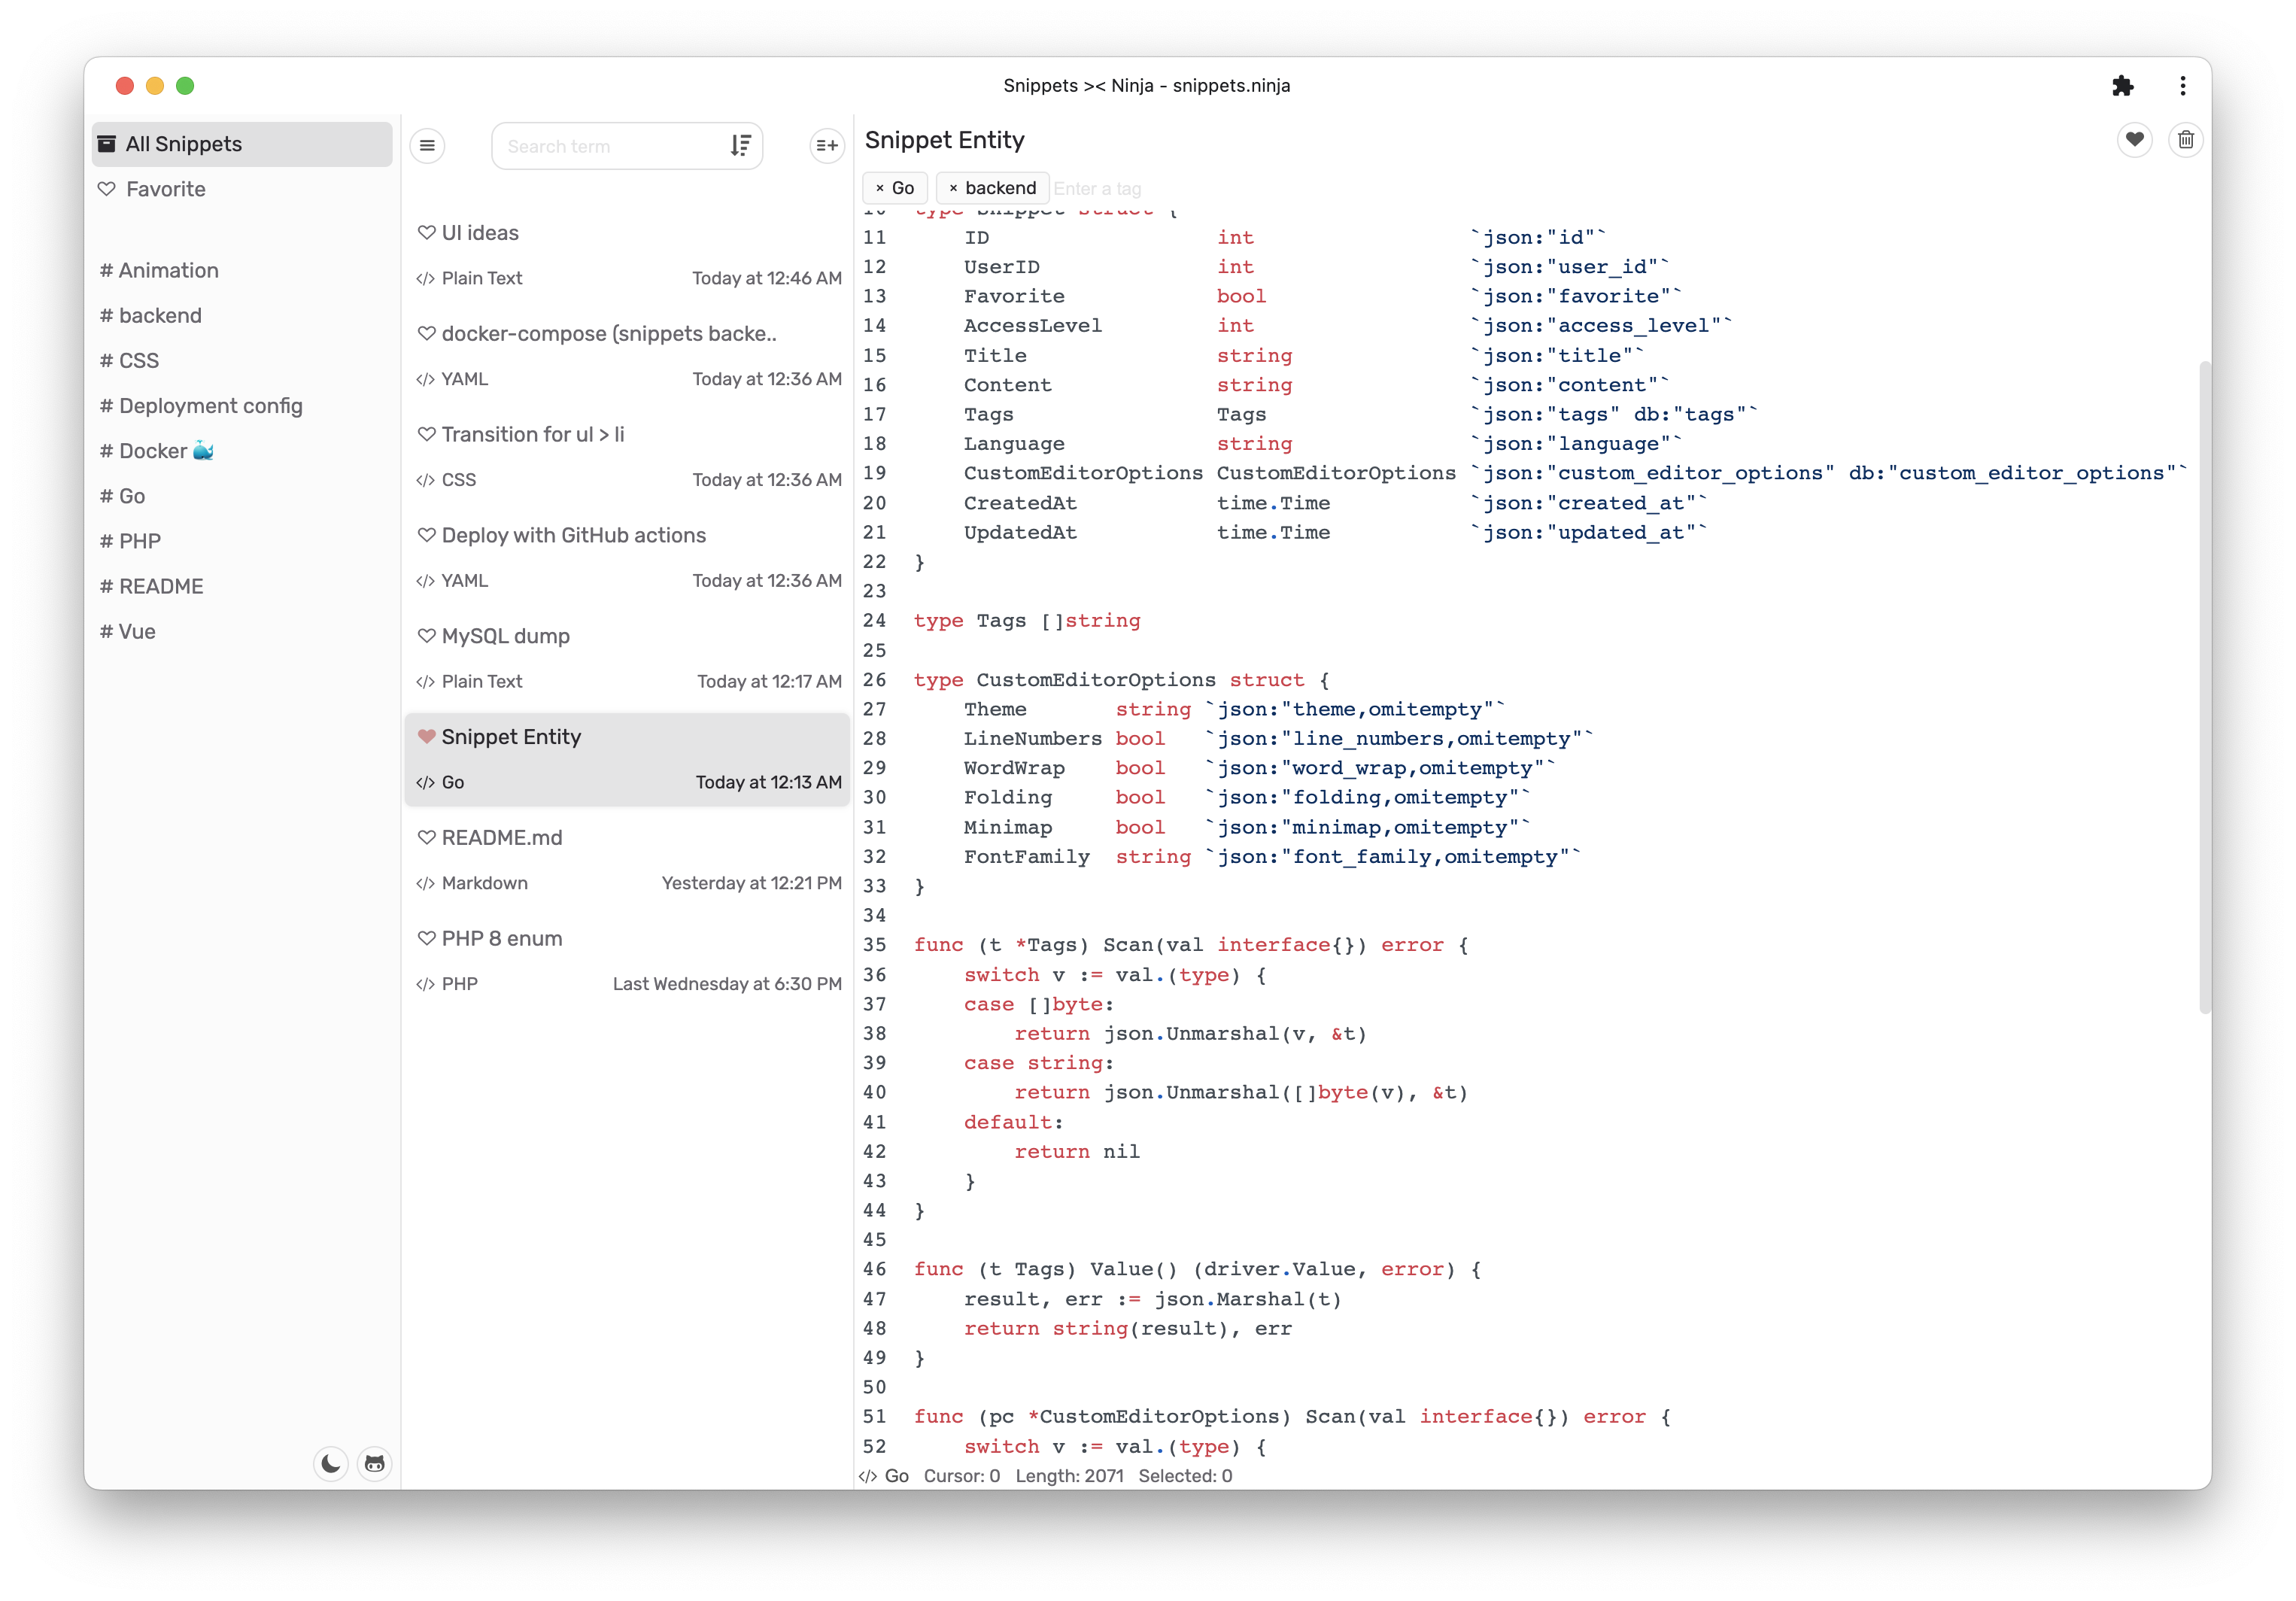This screenshot has height=1601, width=2296.
Task: Remove the backend tag with its x
Action: pyautogui.click(x=953, y=188)
